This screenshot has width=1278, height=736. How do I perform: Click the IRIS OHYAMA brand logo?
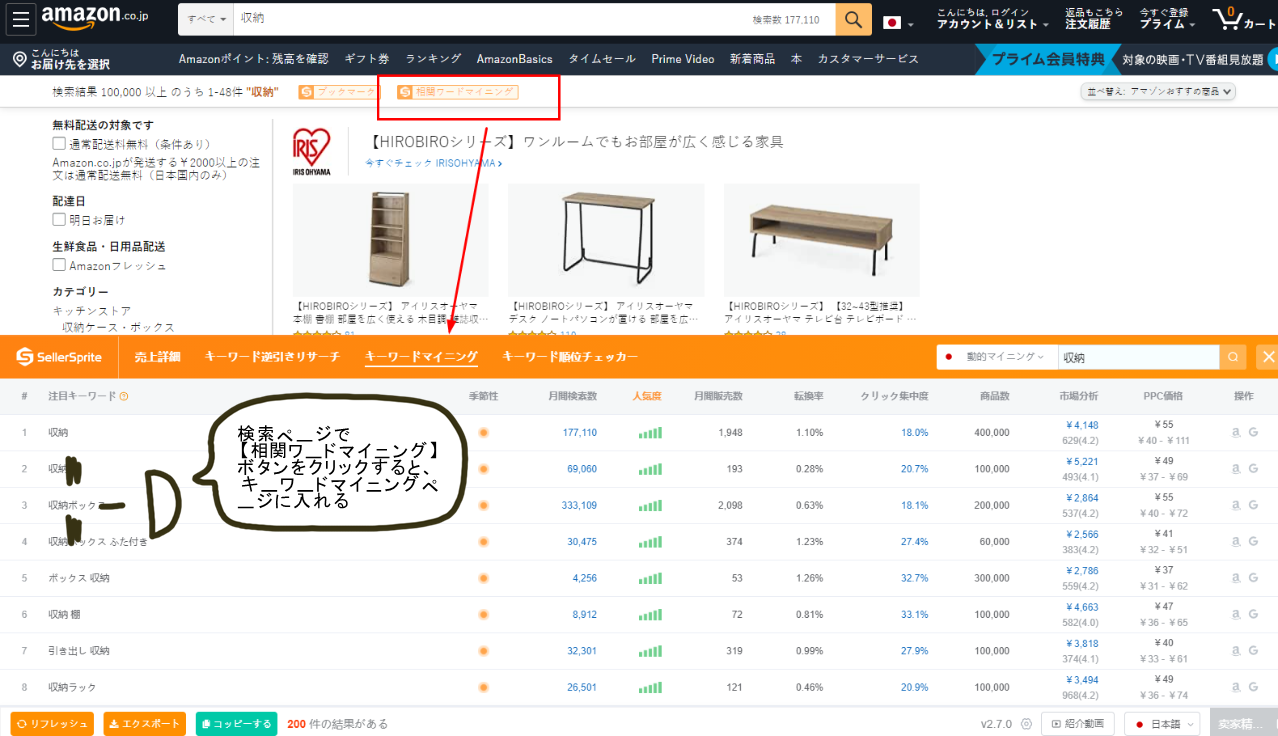[311, 151]
